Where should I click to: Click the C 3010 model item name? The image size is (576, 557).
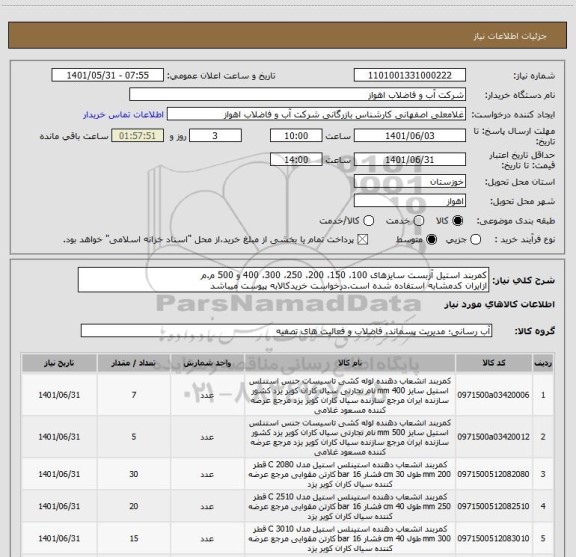click(350, 539)
